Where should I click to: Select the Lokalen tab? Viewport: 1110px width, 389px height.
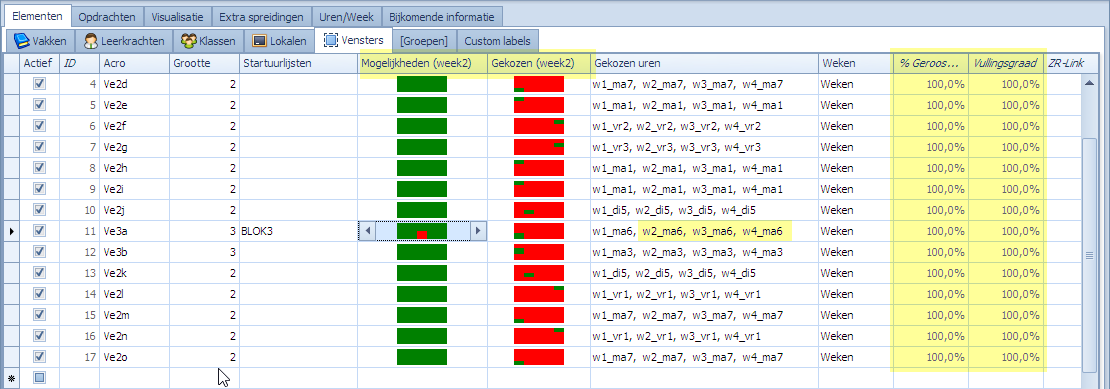[x=280, y=40]
